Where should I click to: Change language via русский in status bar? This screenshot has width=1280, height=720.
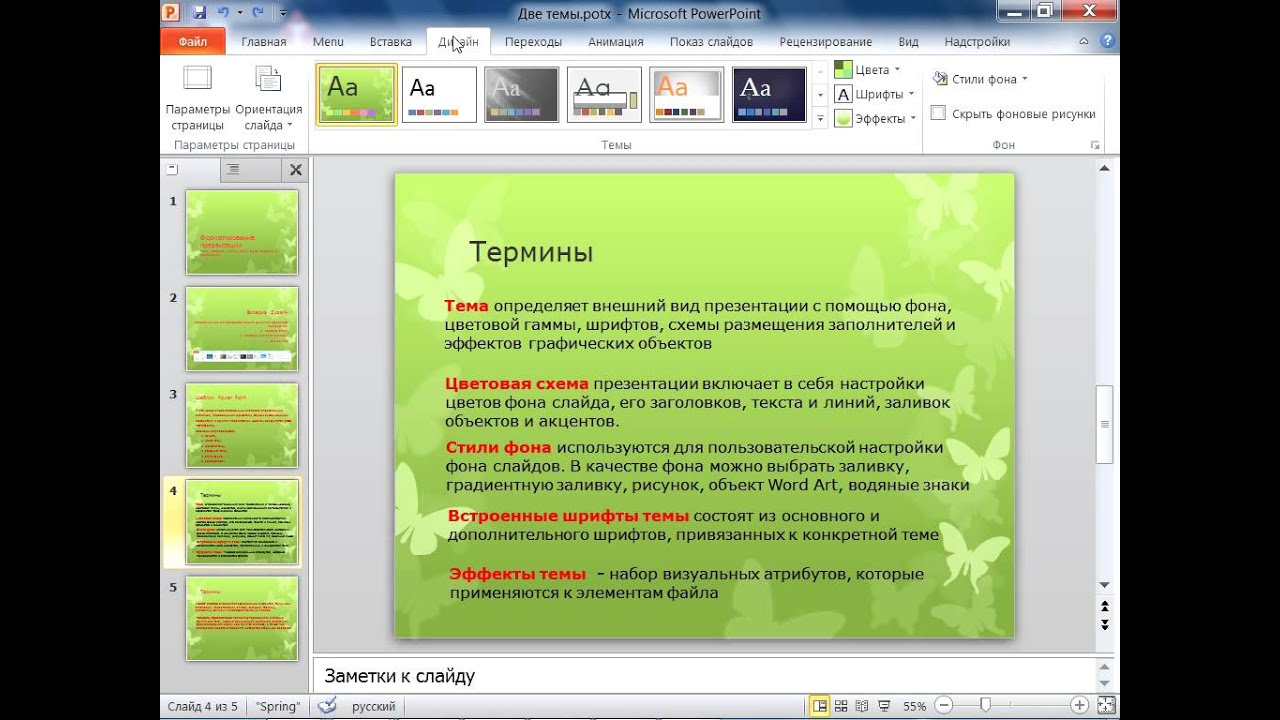pyautogui.click(x=373, y=706)
